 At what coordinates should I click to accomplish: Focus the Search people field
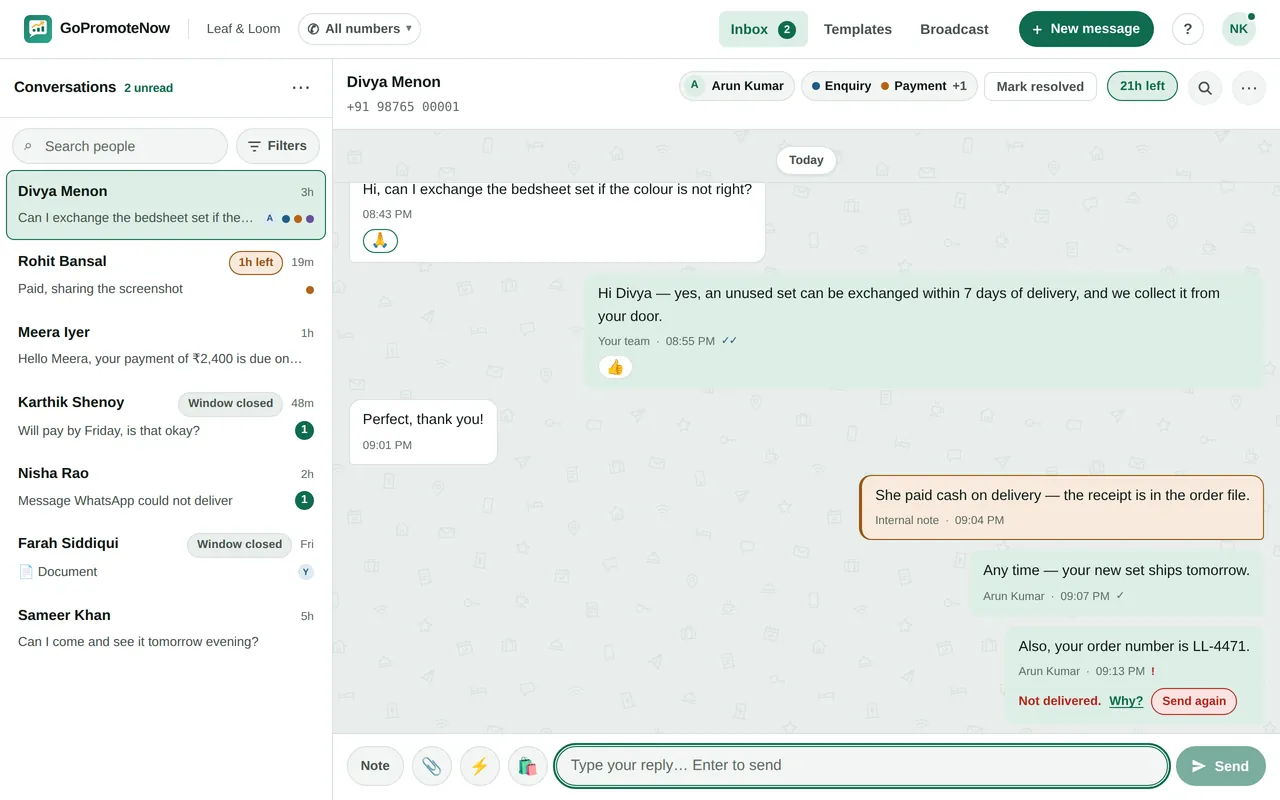tap(120, 146)
